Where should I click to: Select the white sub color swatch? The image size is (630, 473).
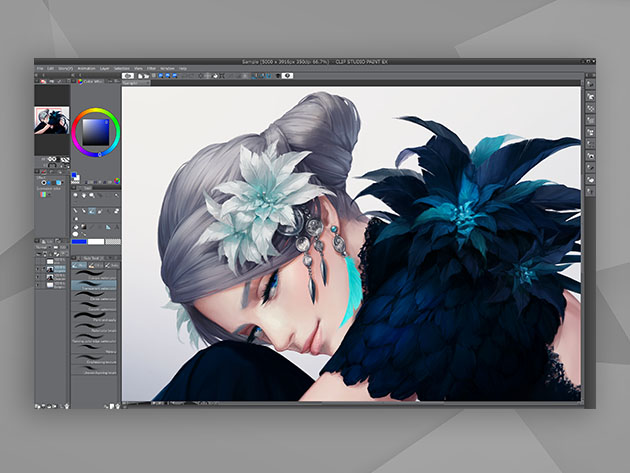[x=96, y=242]
